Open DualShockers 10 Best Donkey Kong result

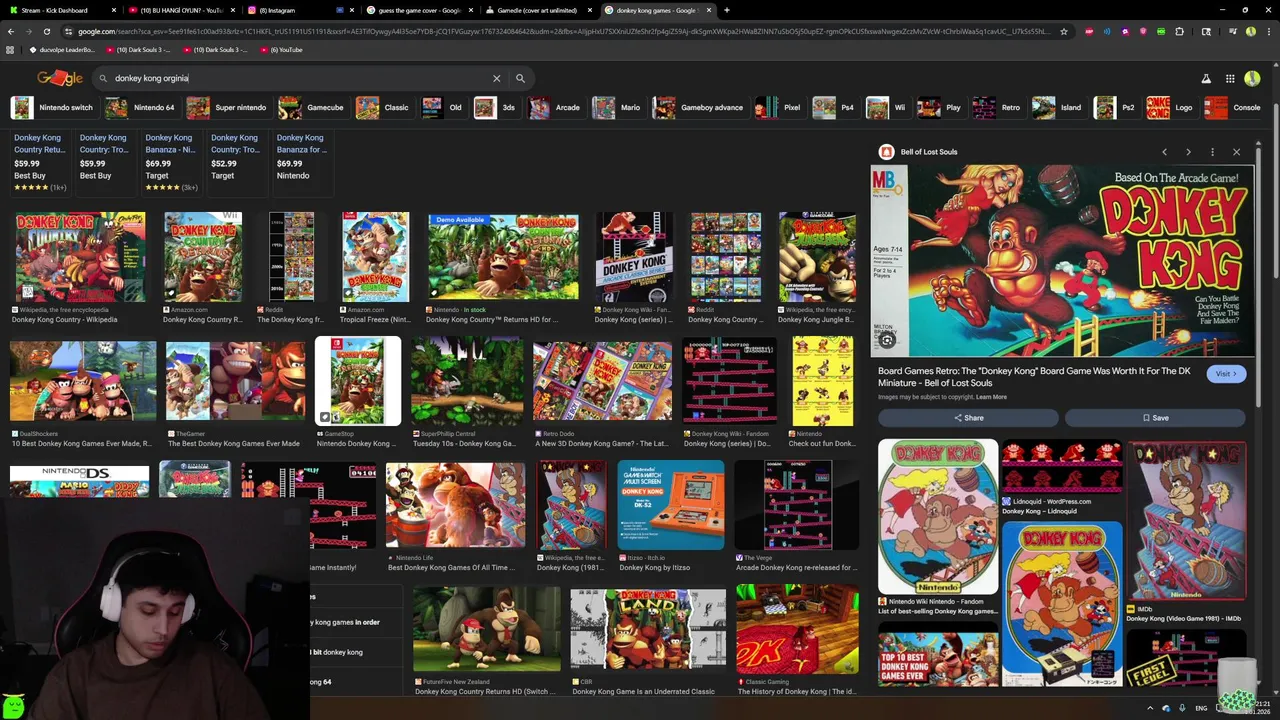pyautogui.click(x=83, y=382)
